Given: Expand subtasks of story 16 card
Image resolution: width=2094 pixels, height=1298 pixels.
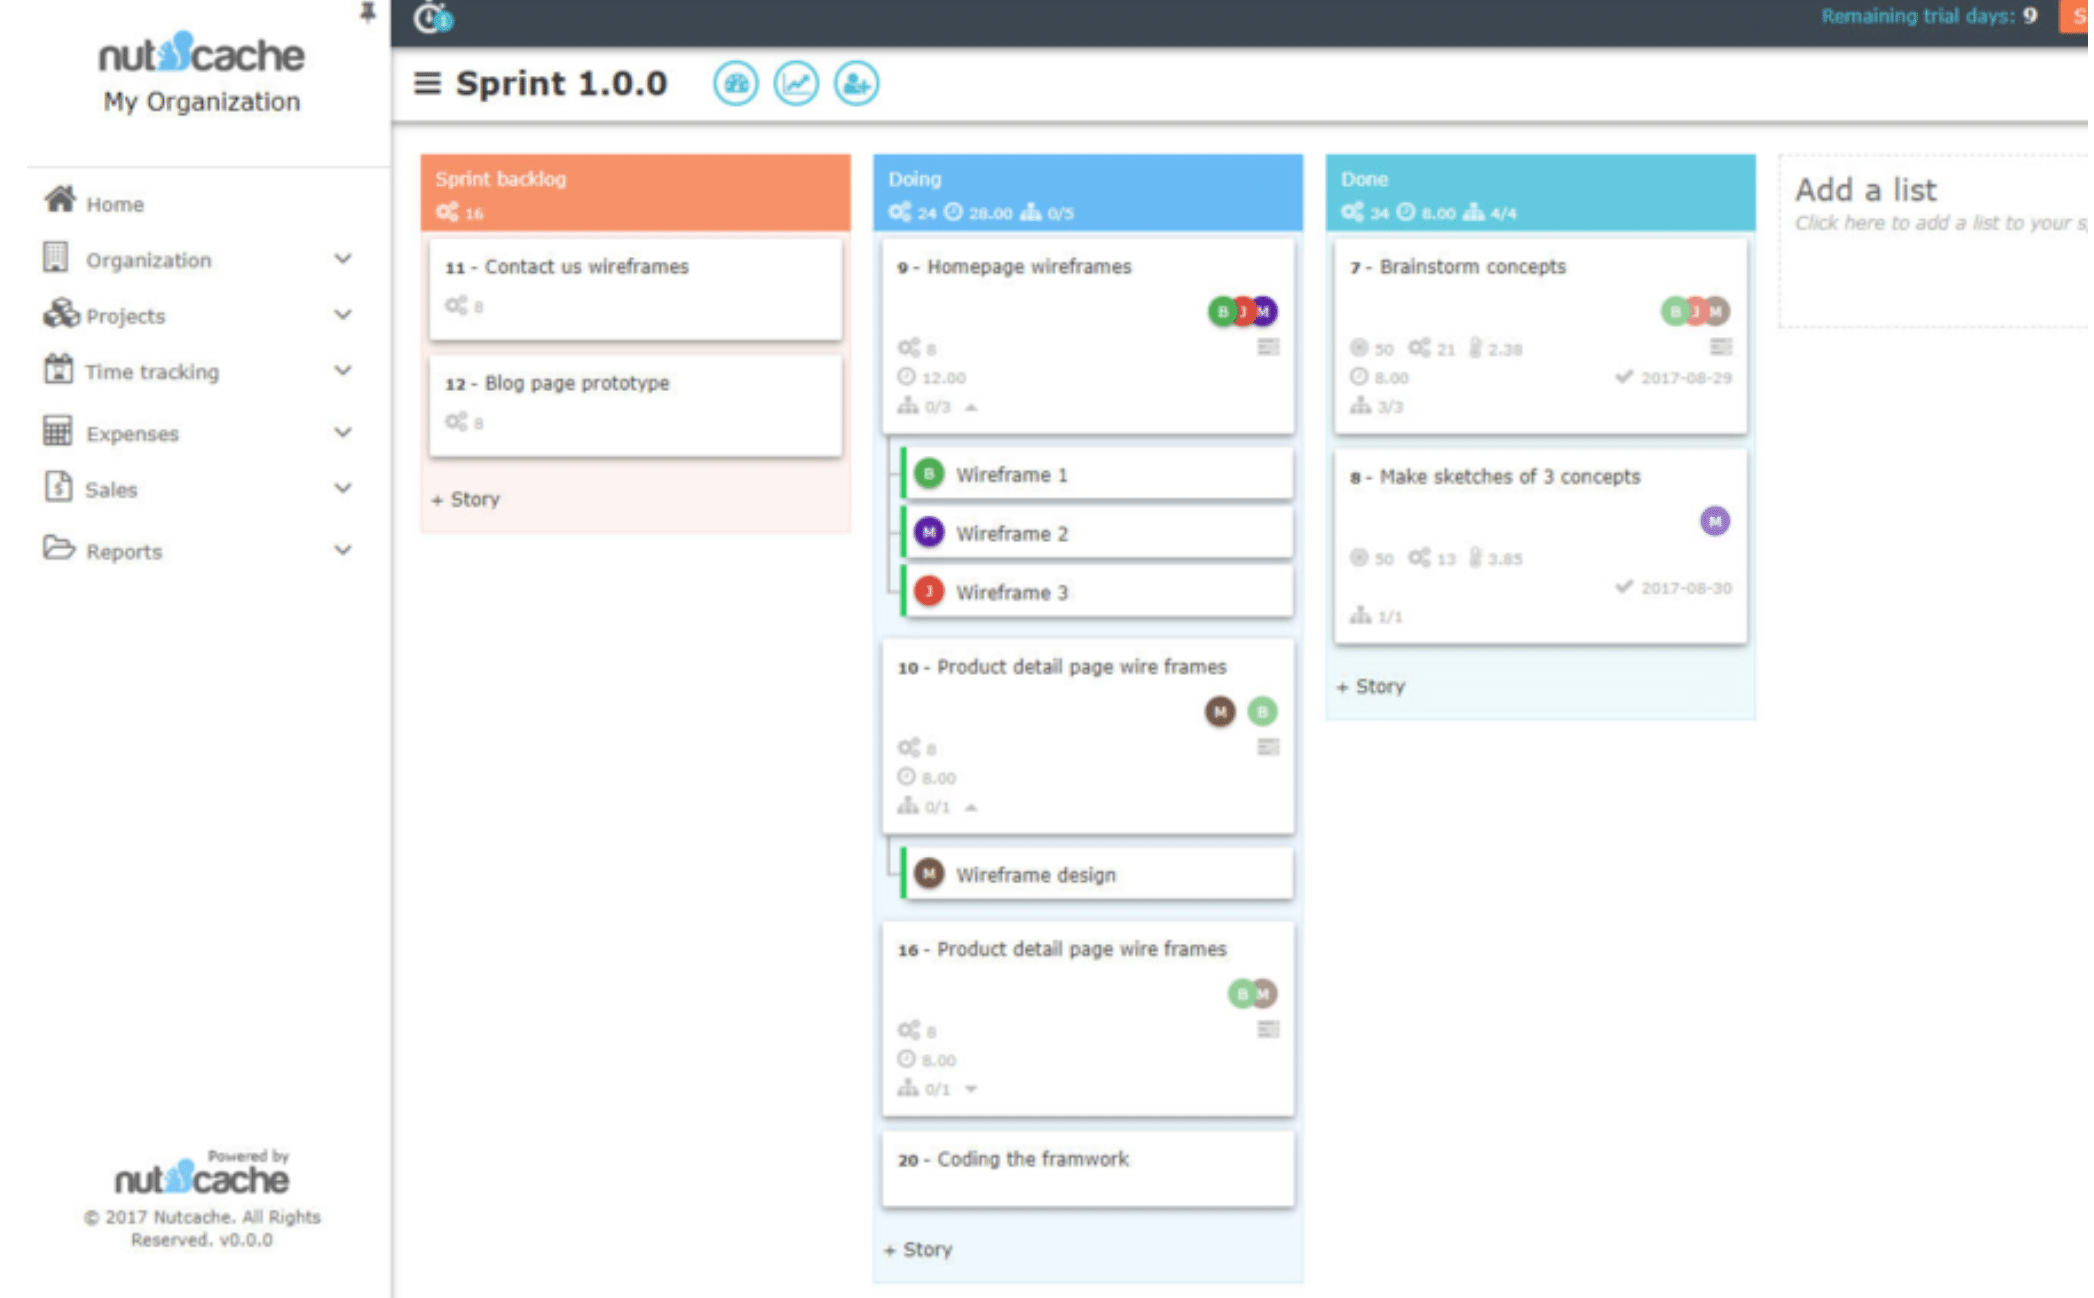Looking at the screenshot, I should [971, 1089].
